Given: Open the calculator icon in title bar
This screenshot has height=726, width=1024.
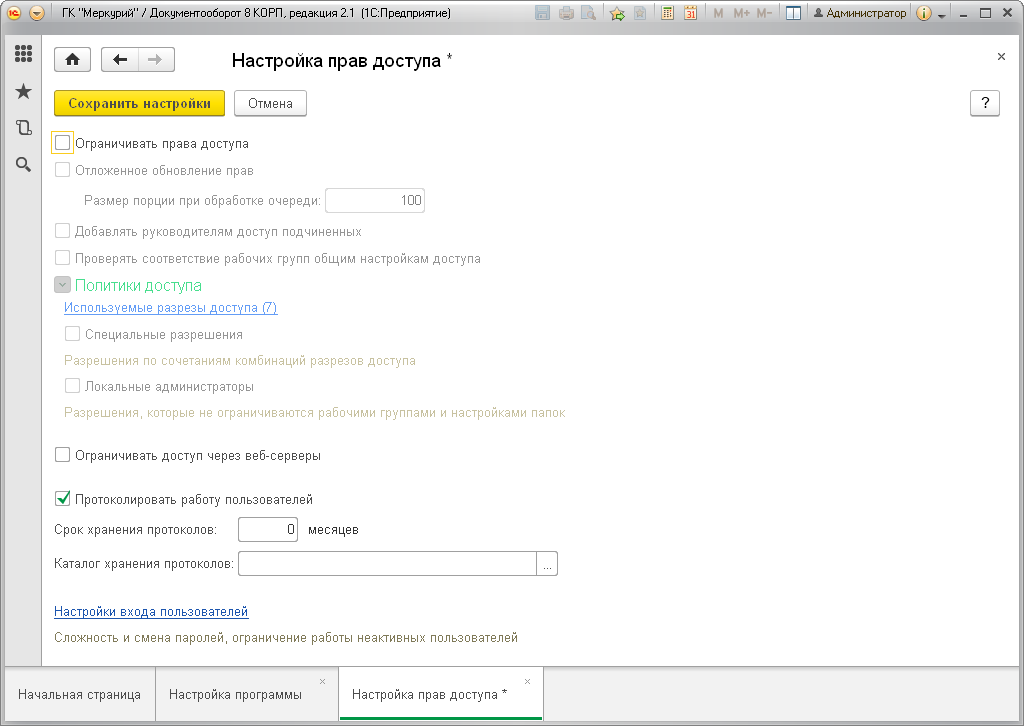Looking at the screenshot, I should click(x=667, y=13).
